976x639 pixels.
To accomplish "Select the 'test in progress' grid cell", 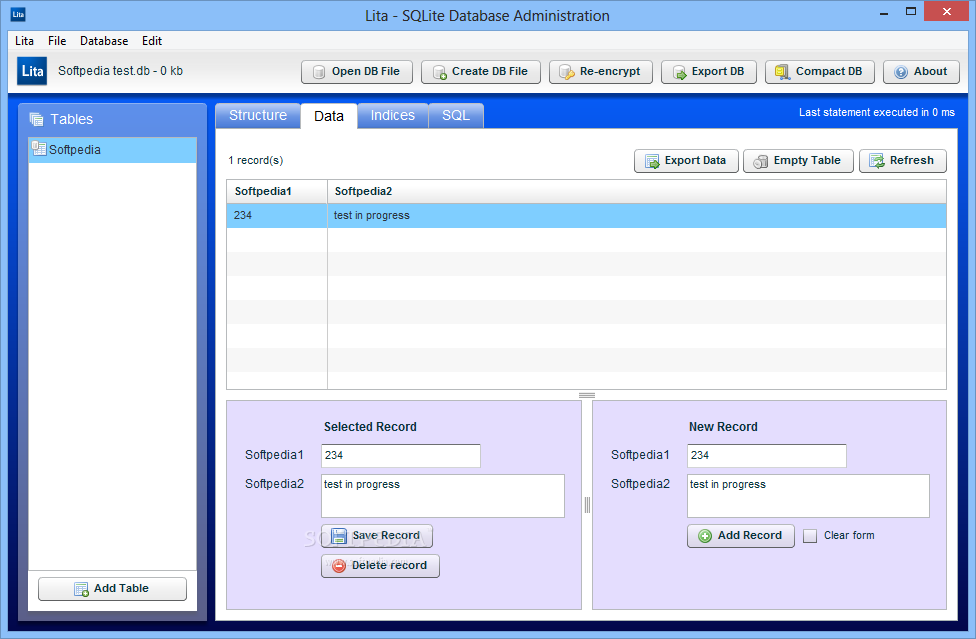I will click(637, 215).
